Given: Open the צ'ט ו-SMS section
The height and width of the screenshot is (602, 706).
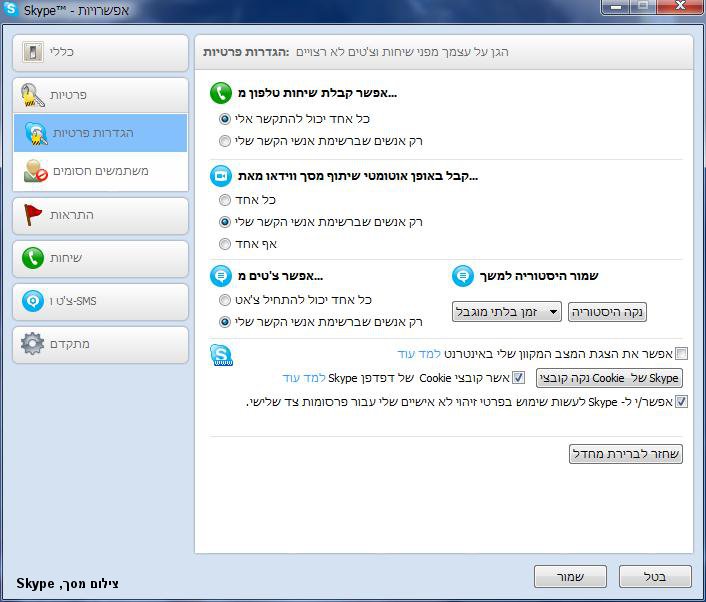Looking at the screenshot, I should point(100,301).
